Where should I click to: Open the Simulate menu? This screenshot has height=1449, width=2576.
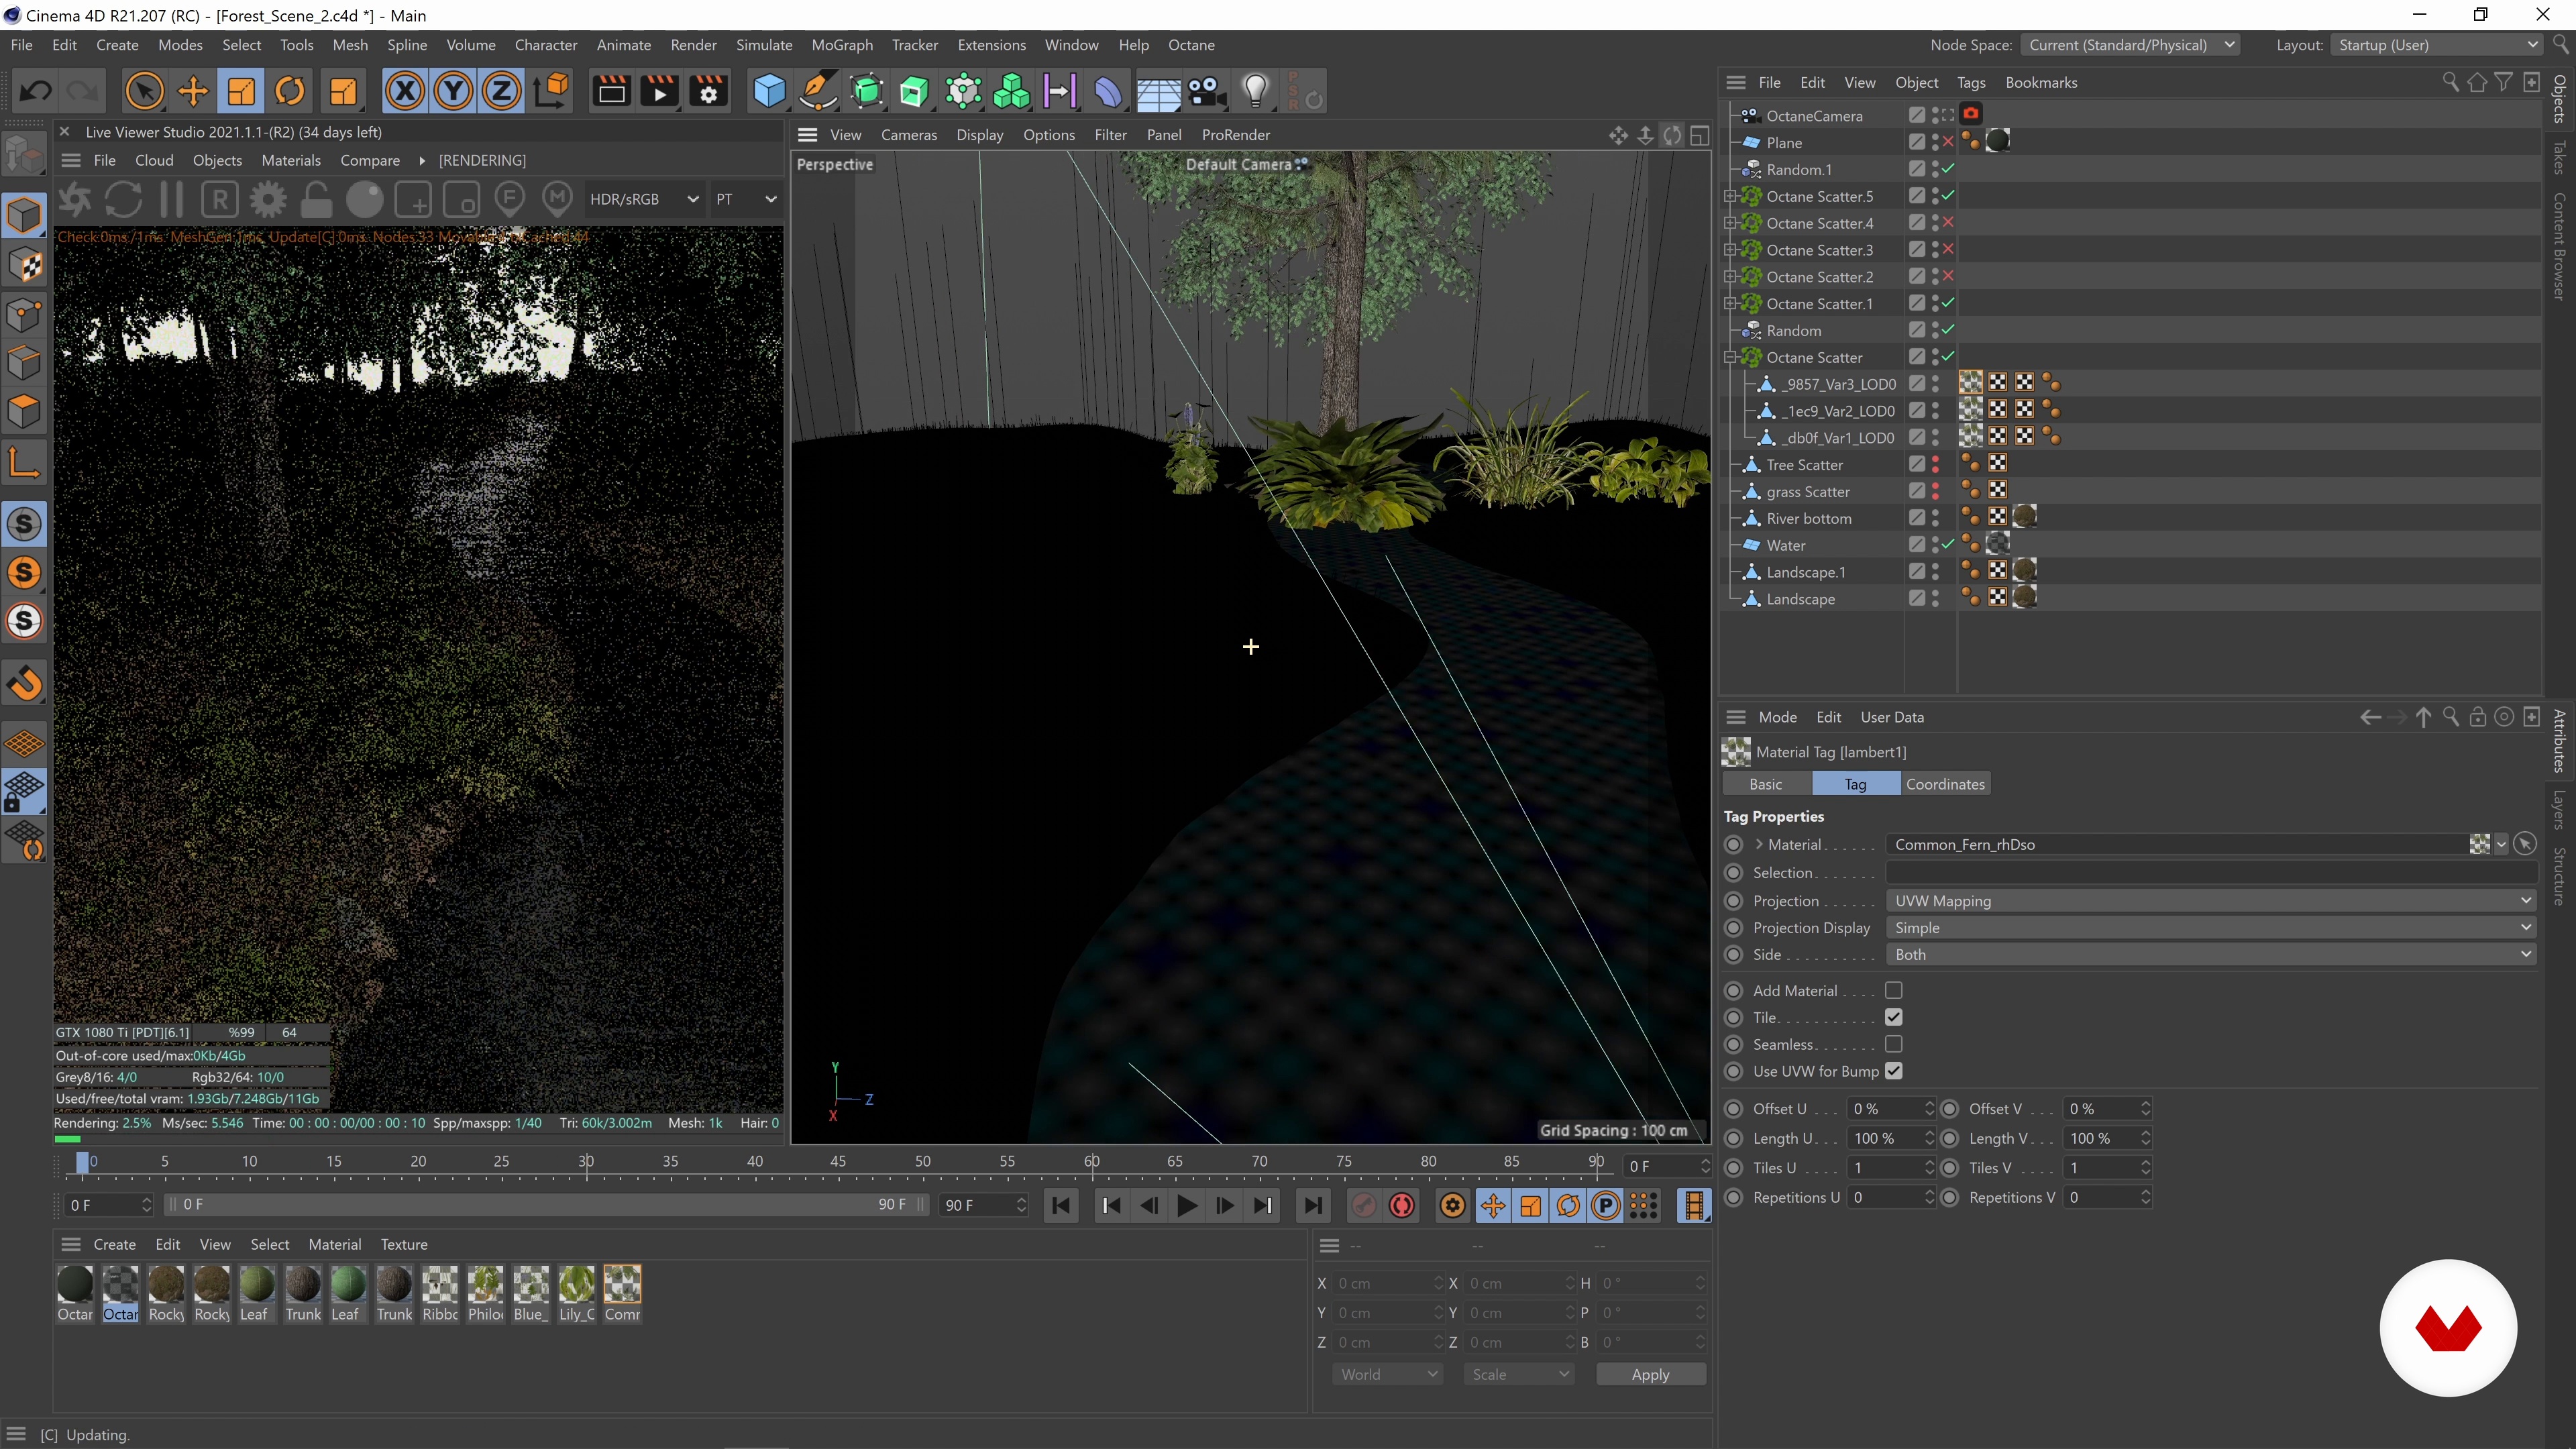(764, 45)
